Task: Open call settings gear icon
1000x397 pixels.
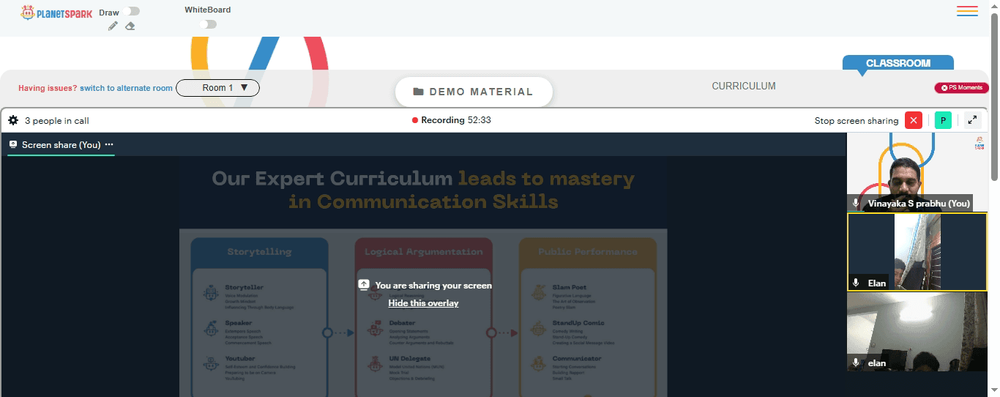Action: (13, 120)
